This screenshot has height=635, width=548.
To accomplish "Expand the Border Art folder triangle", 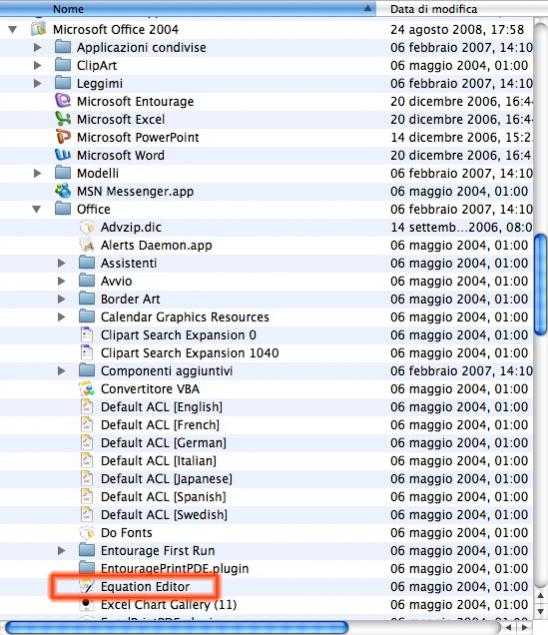I will 61,298.
